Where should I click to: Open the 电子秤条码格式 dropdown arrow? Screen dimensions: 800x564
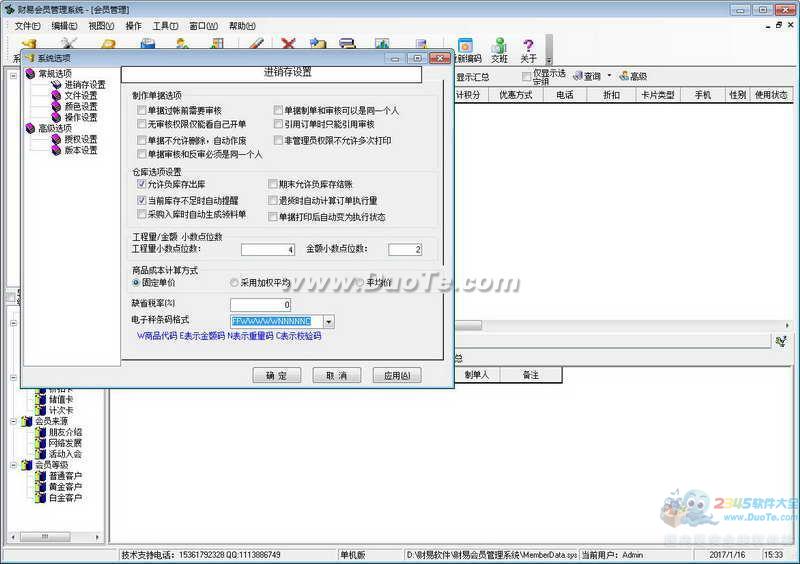click(x=329, y=322)
